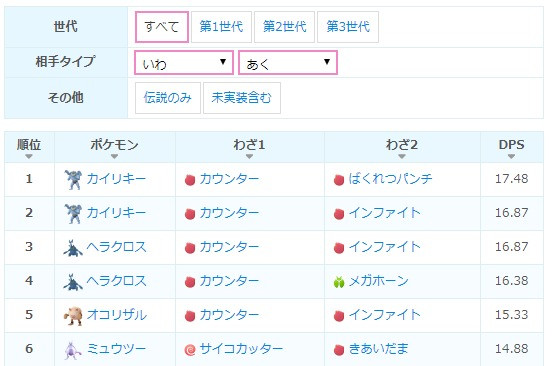Sort by the 順位 column header
This screenshot has height=366, width=552.
coord(29,147)
